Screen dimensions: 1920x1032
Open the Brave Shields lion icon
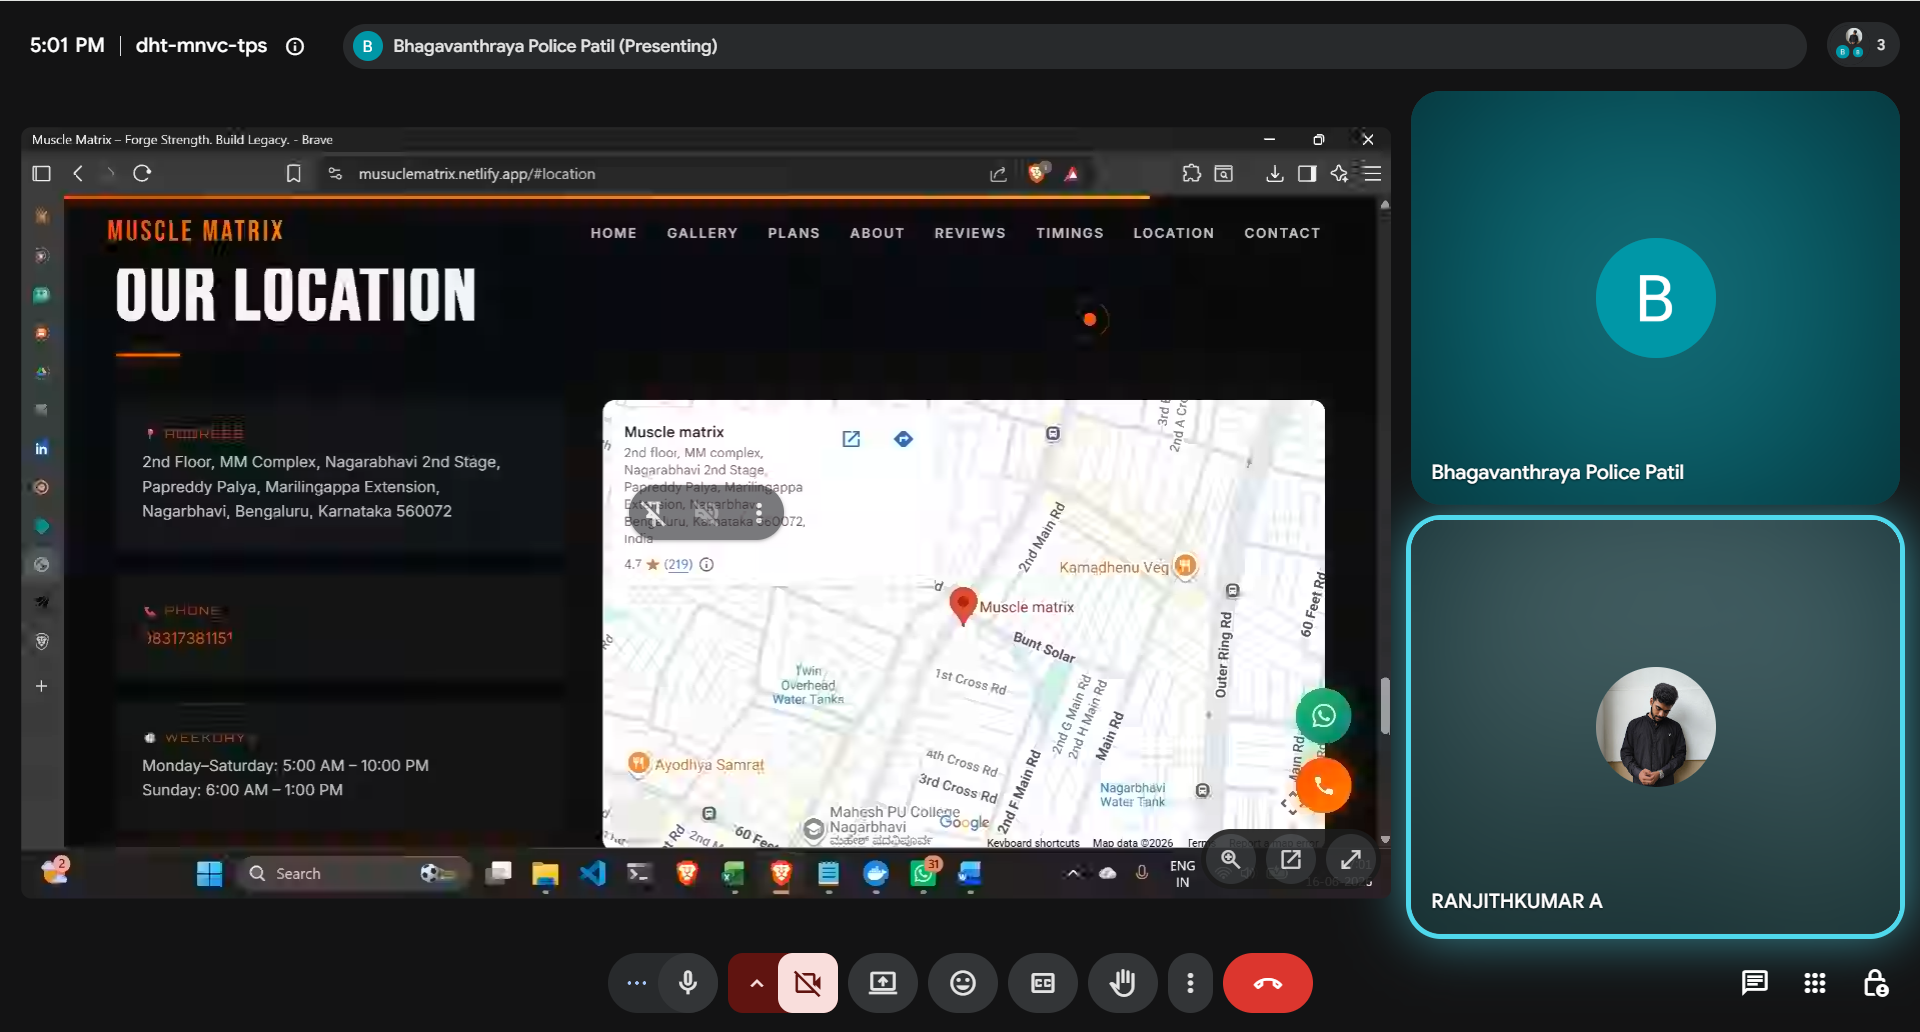[1037, 173]
